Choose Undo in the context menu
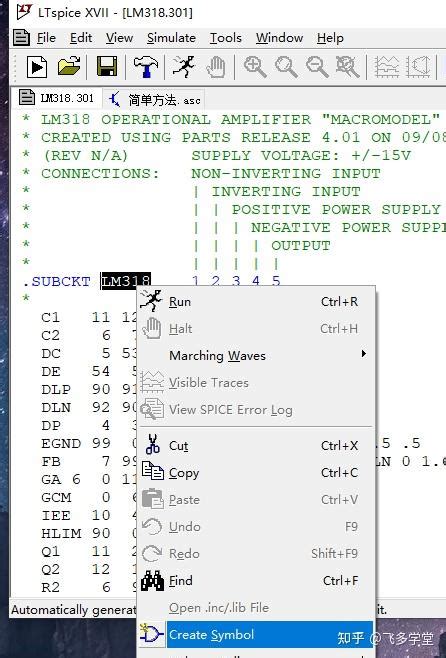The height and width of the screenshot is (658, 446). (x=255, y=526)
